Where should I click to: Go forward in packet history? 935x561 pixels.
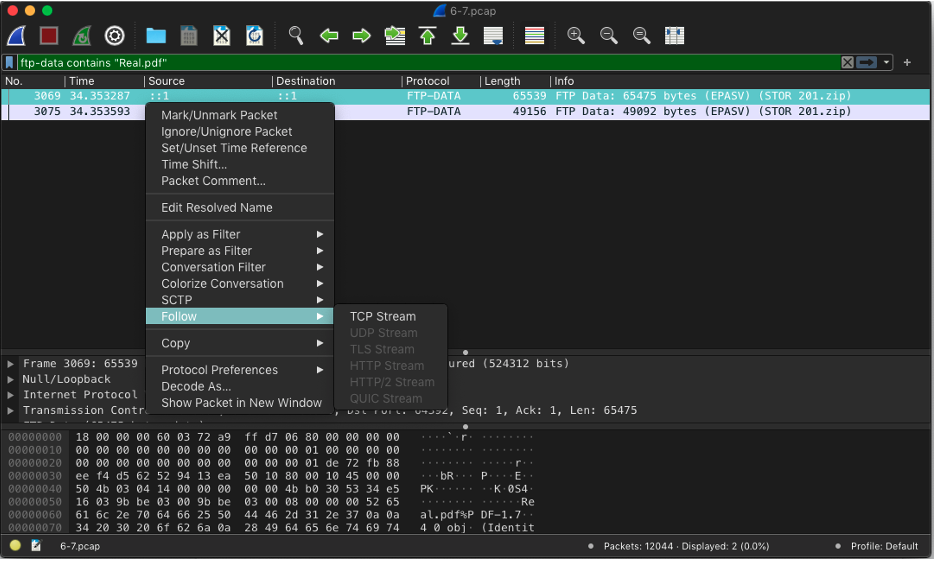361,36
